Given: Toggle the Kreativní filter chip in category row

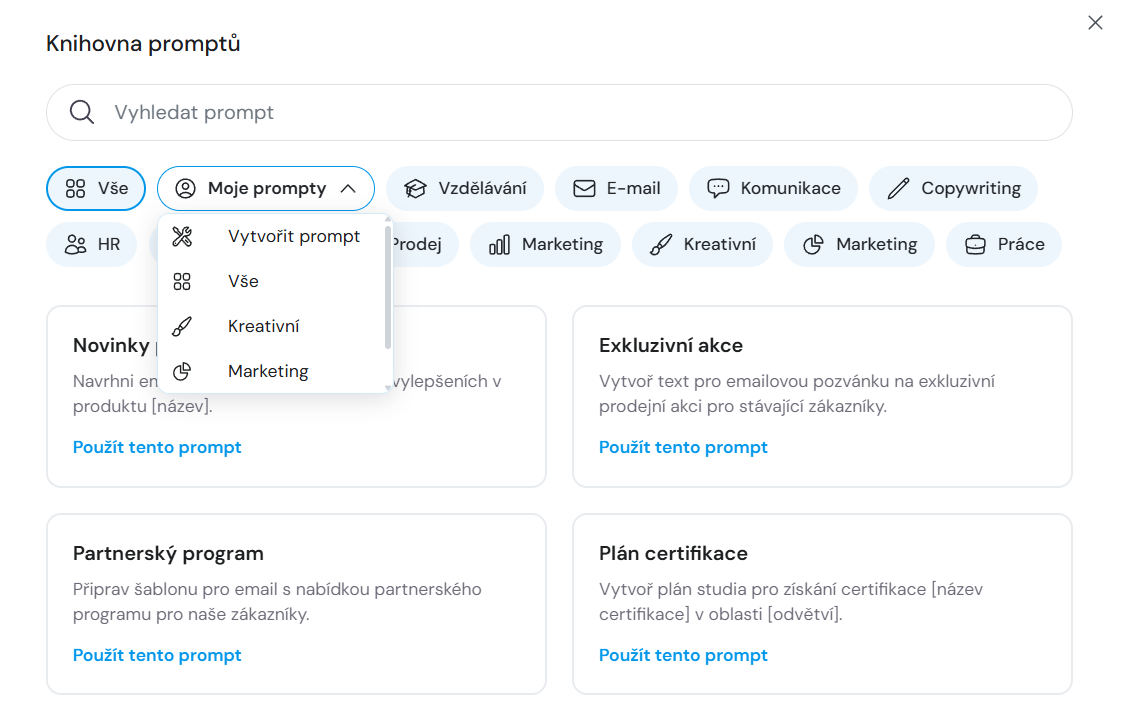Looking at the screenshot, I should (x=702, y=244).
